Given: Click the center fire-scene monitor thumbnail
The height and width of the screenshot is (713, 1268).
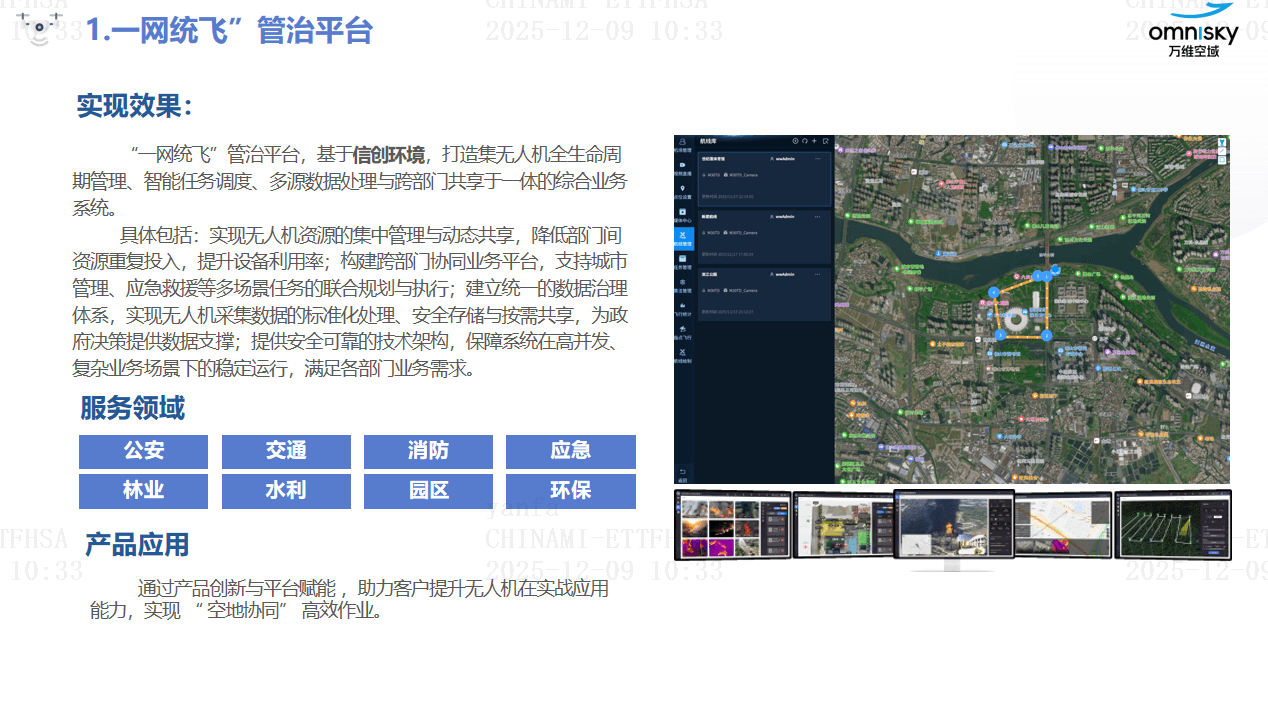Looking at the screenshot, I should coord(953,524).
